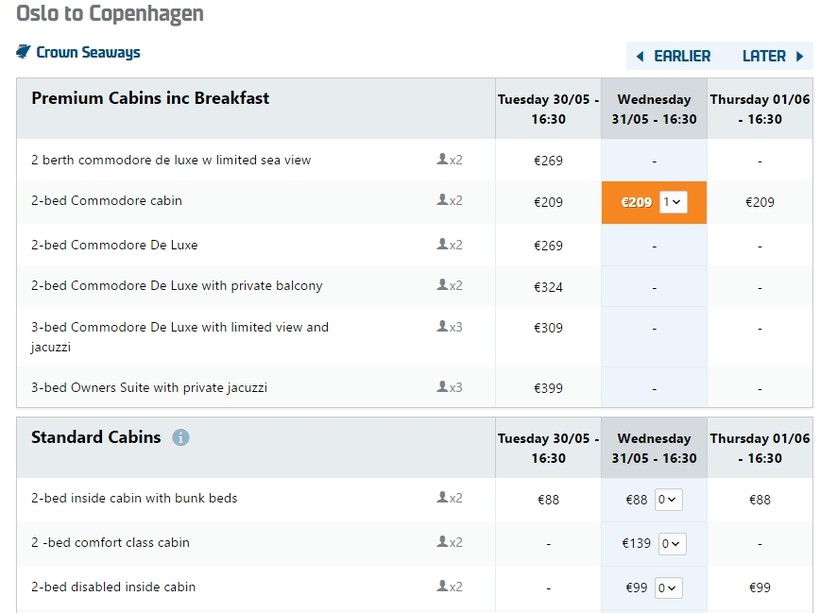Choose €399 Tuesday fare for Owners Suite

[x=548, y=389]
